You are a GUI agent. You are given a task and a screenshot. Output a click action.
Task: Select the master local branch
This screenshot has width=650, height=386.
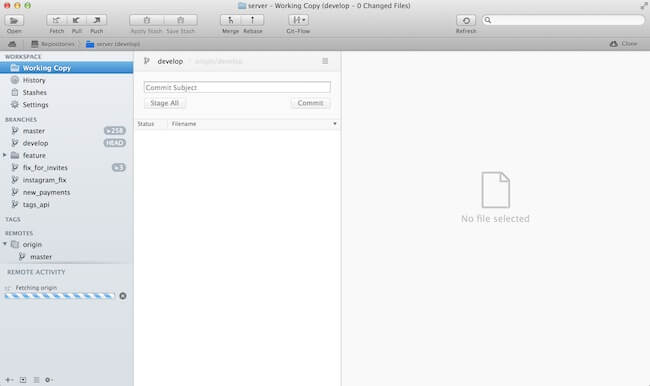(66, 131)
